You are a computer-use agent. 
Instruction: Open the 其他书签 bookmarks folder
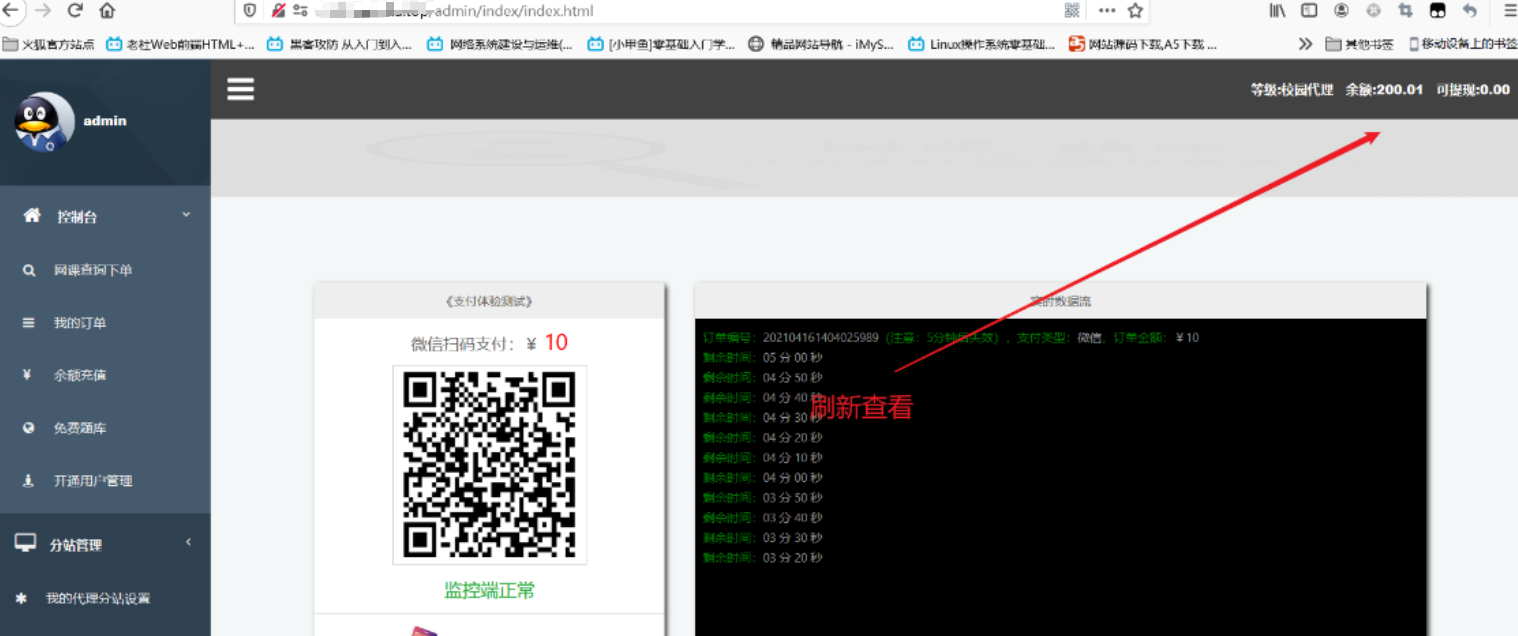(x=1359, y=44)
